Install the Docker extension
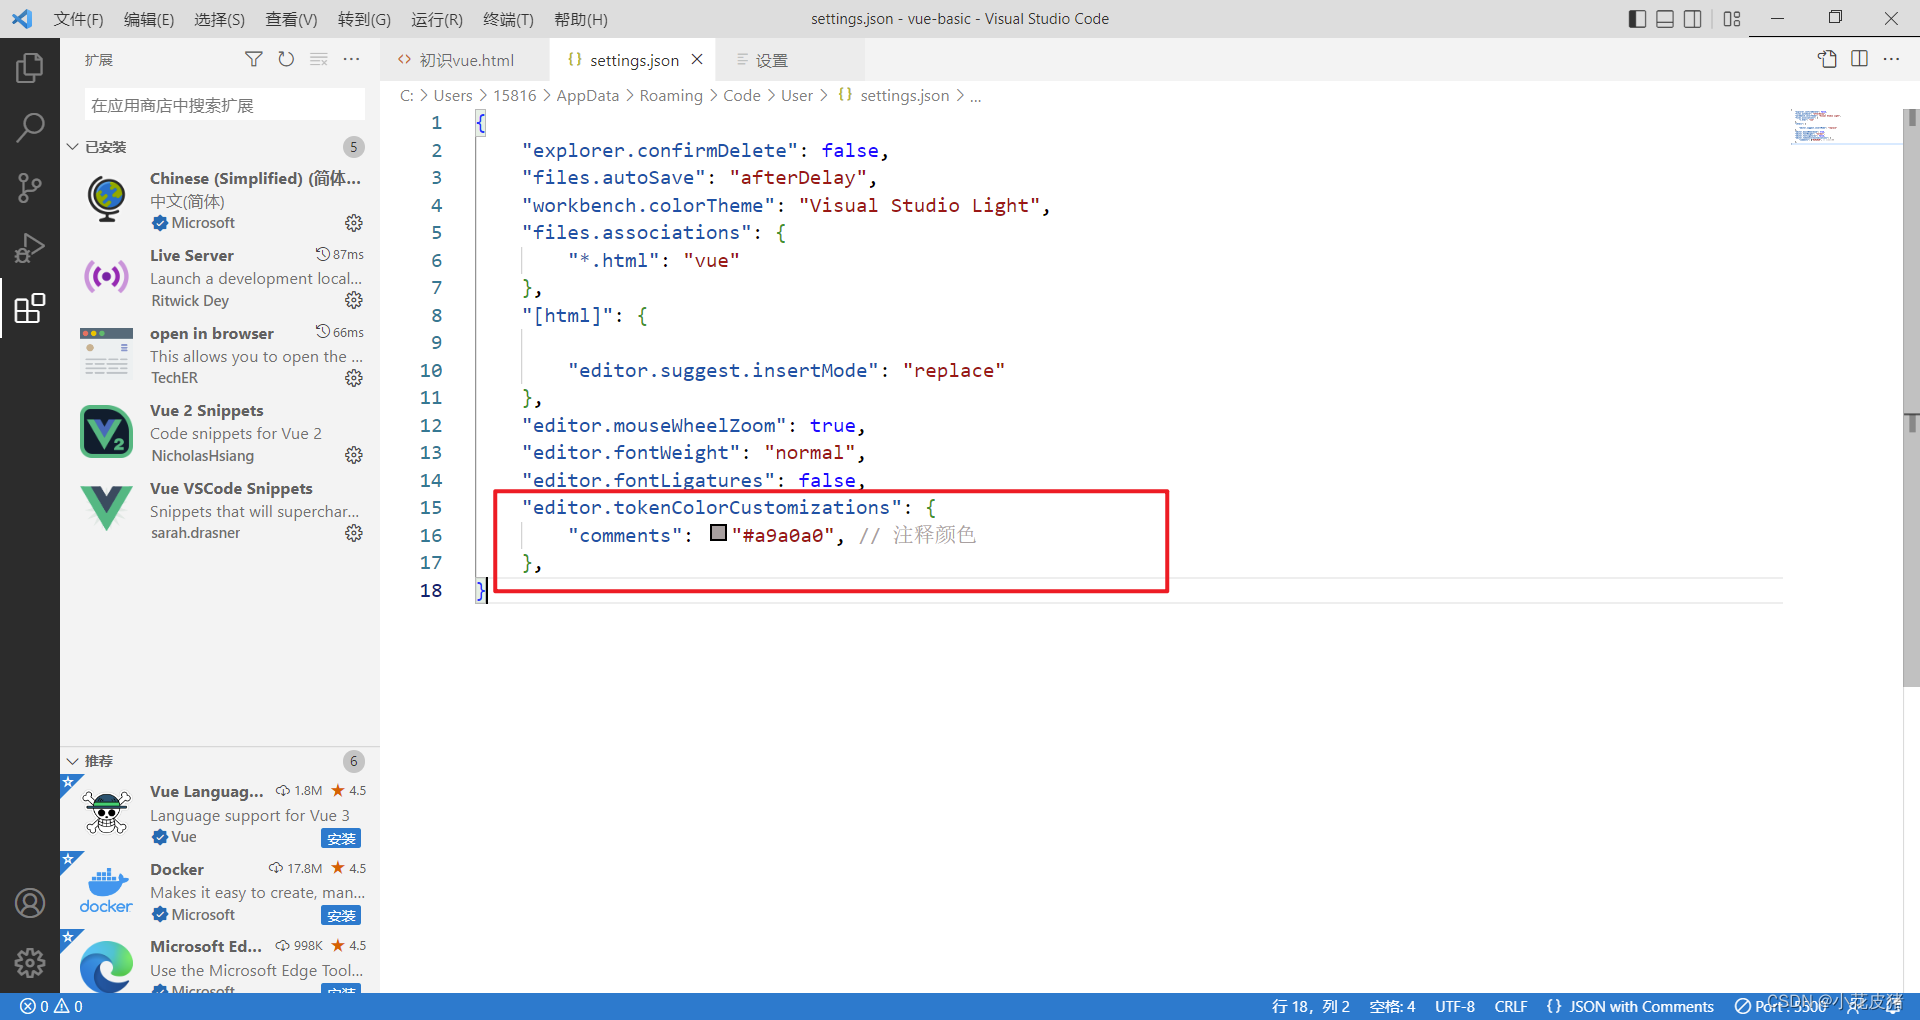Viewport: 1920px width, 1020px height. 341,915
